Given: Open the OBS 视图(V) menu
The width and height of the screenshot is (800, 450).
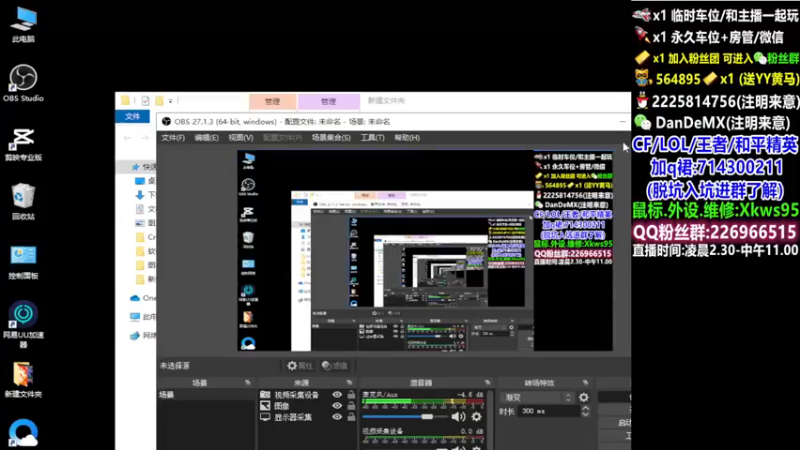Looking at the screenshot, I should click(x=241, y=138).
